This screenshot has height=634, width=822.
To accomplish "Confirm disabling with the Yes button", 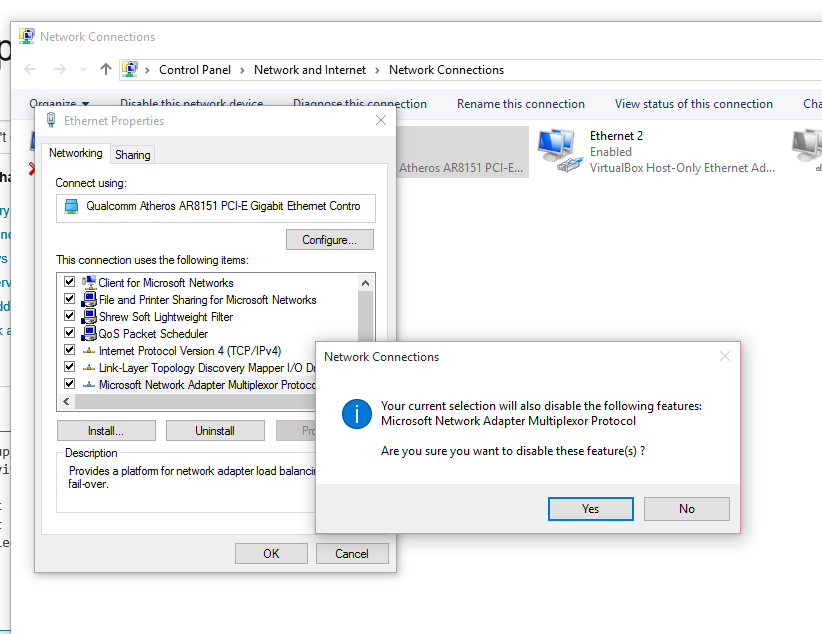I will pyautogui.click(x=590, y=509).
